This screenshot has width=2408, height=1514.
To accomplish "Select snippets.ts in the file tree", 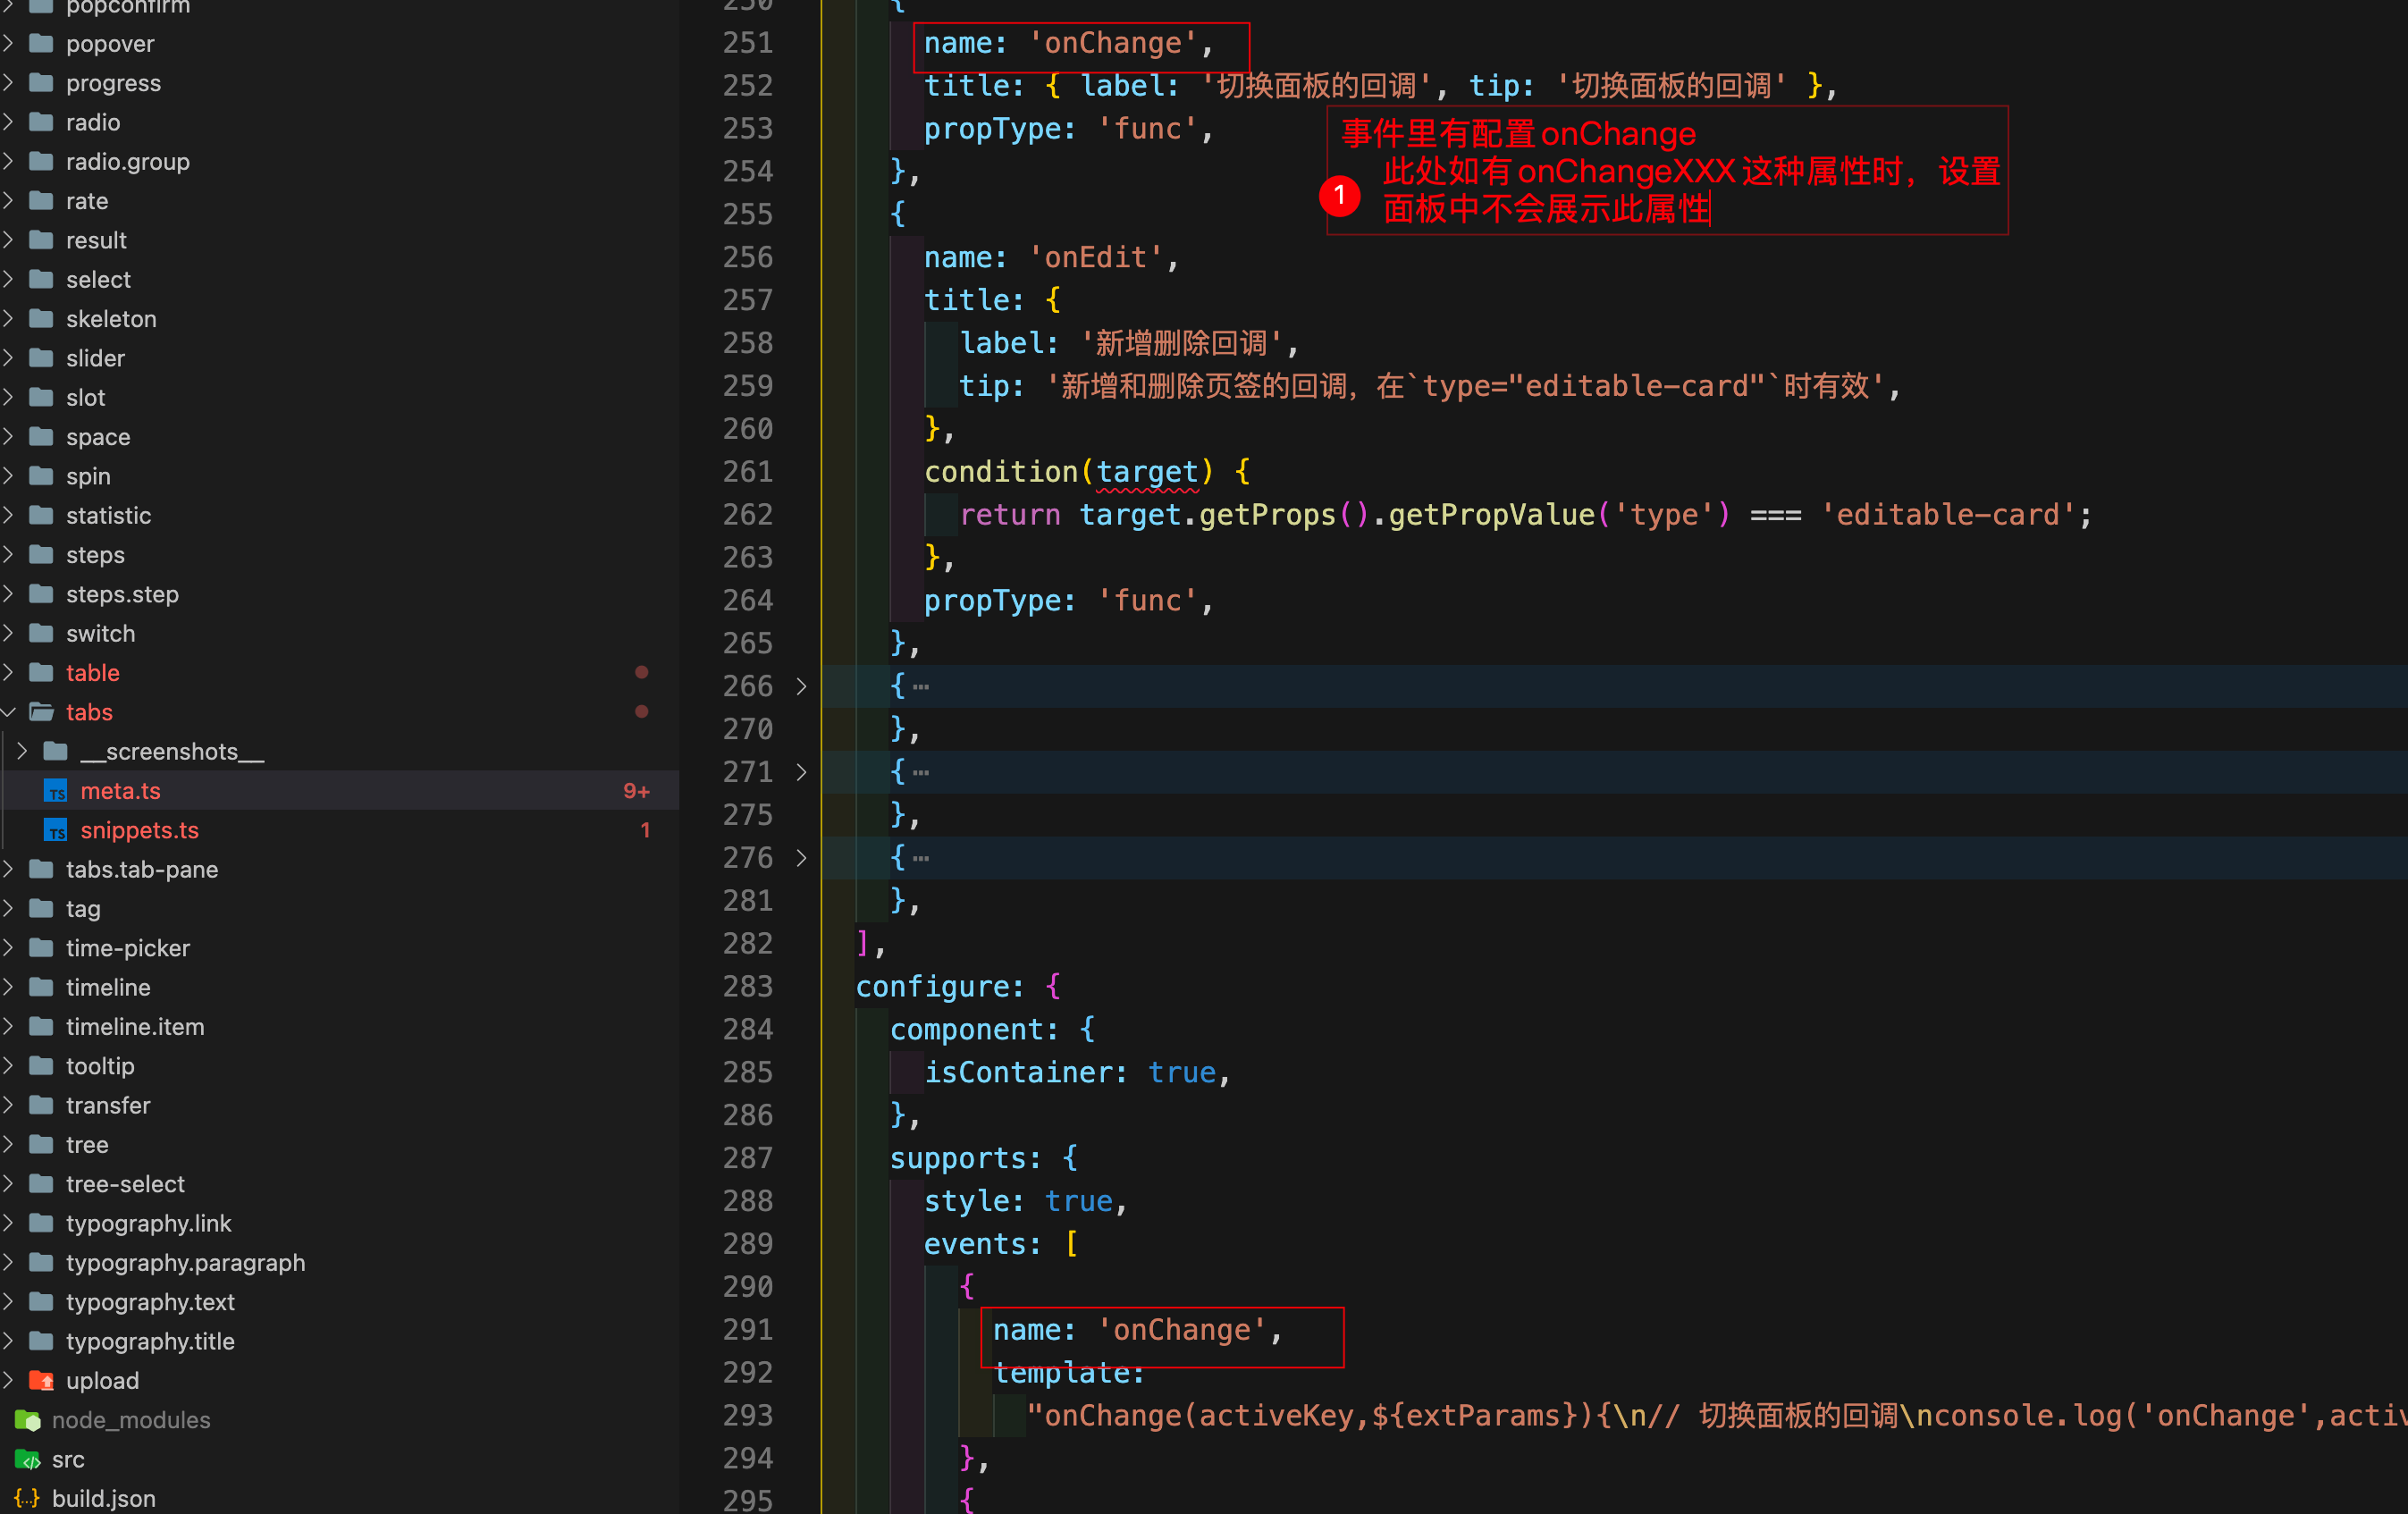I will click(x=139, y=830).
